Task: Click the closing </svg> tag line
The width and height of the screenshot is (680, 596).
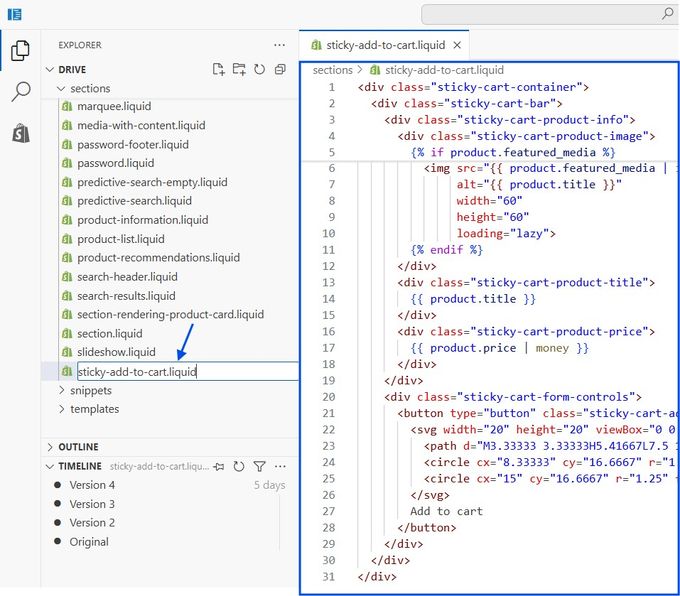Action: (x=430, y=495)
